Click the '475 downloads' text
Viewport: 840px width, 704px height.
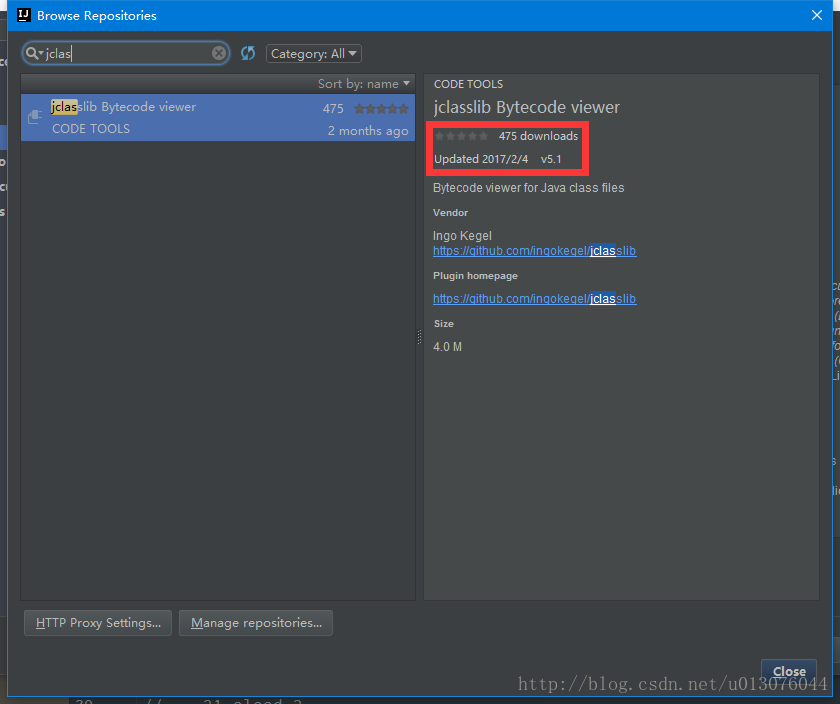[x=538, y=136]
